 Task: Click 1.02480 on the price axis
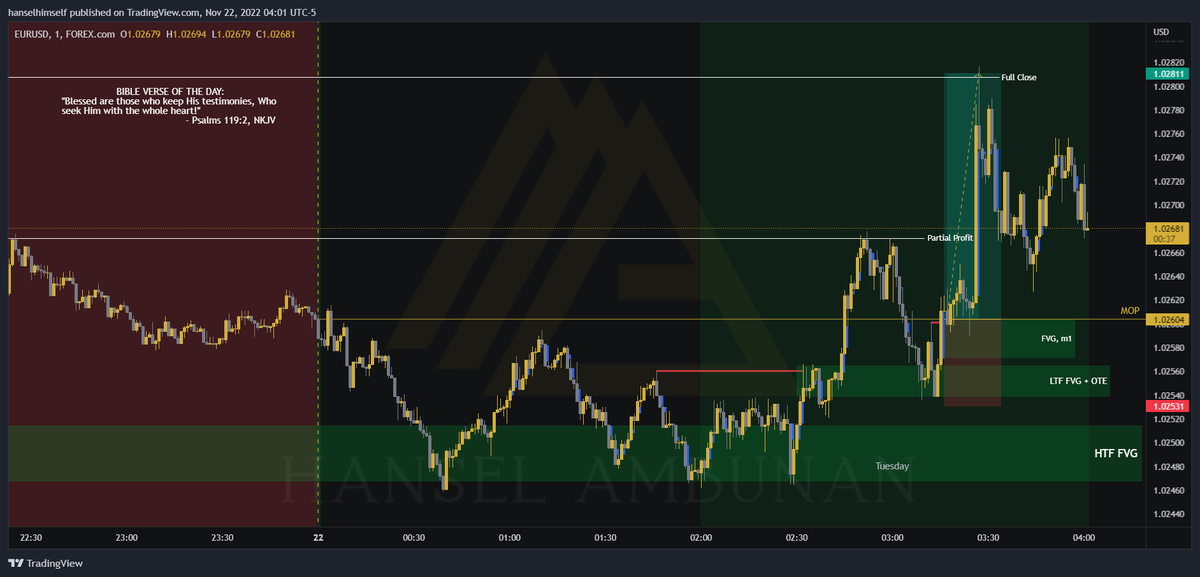click(x=1167, y=466)
